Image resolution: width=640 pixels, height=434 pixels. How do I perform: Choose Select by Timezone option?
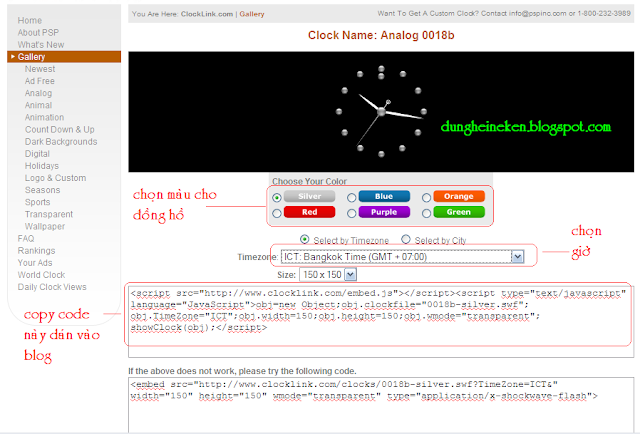pos(304,239)
